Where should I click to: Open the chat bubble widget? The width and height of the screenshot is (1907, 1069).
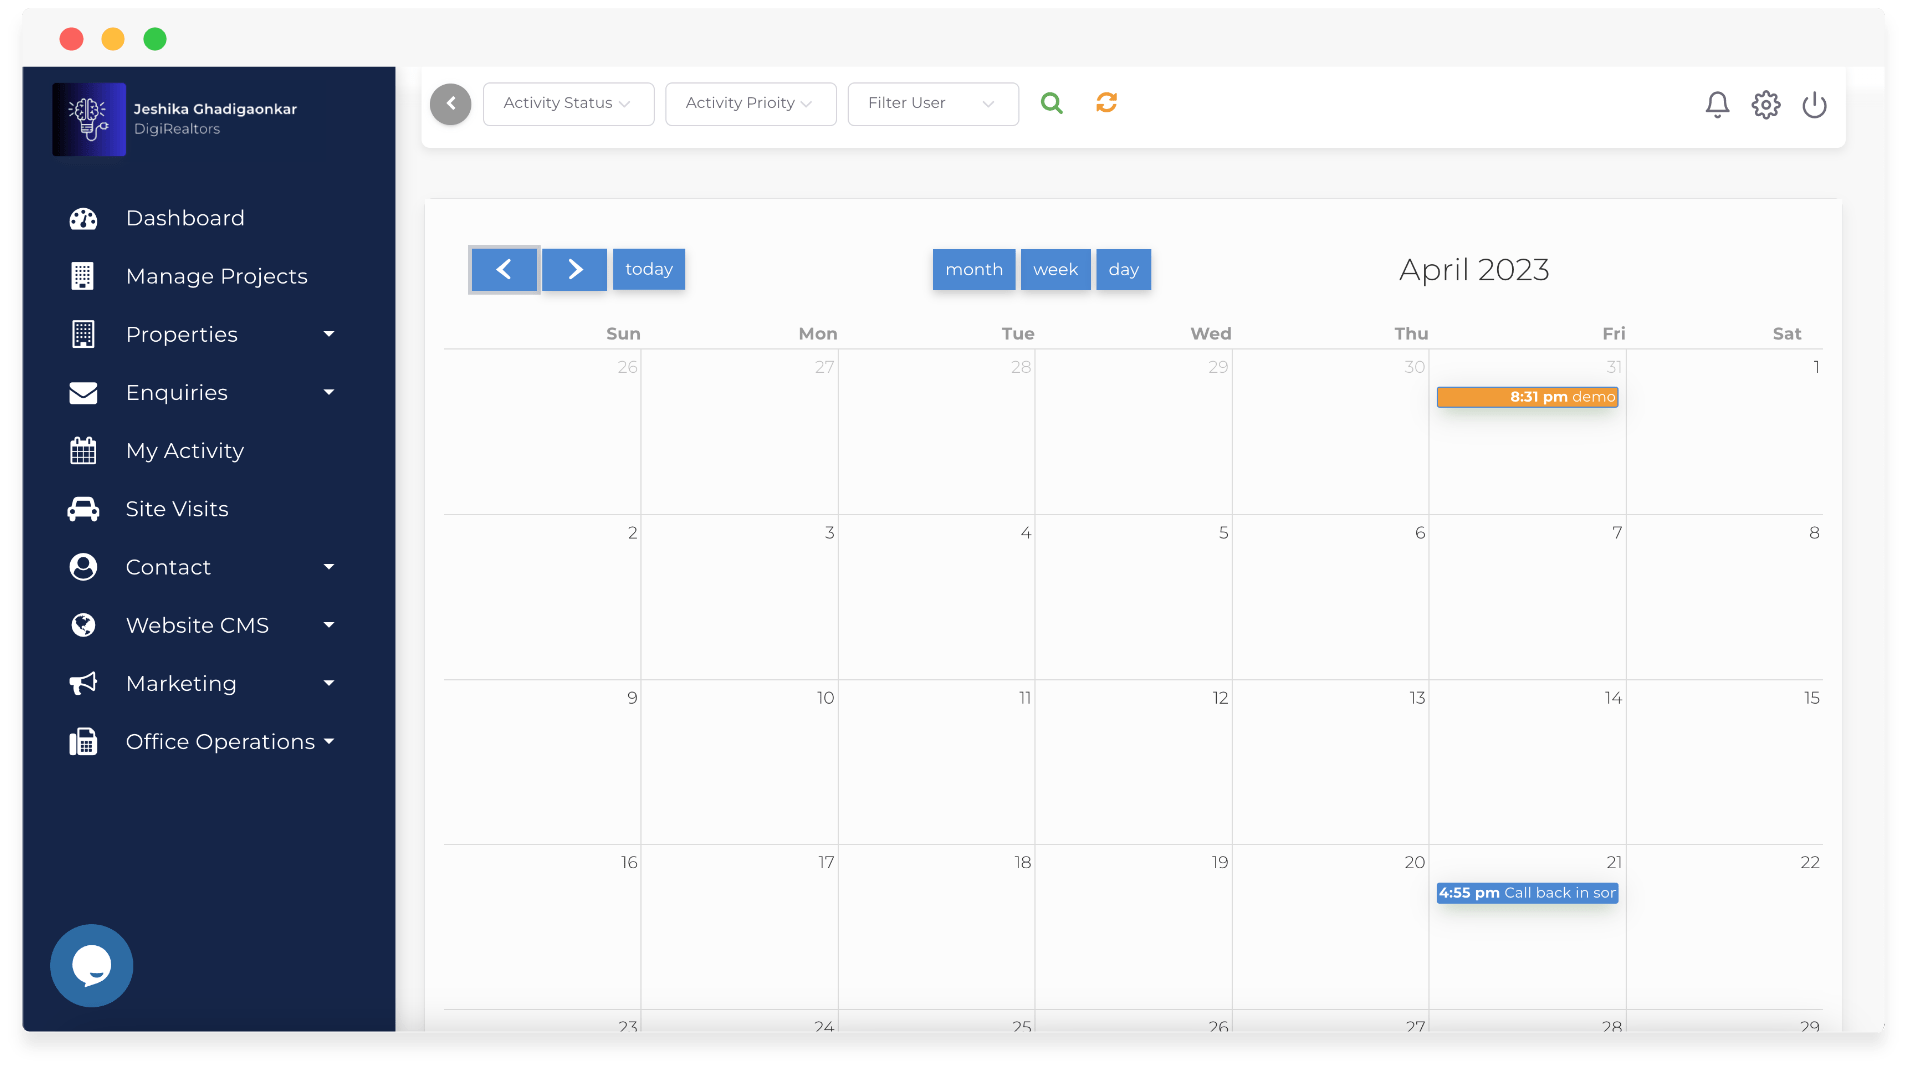click(91, 965)
